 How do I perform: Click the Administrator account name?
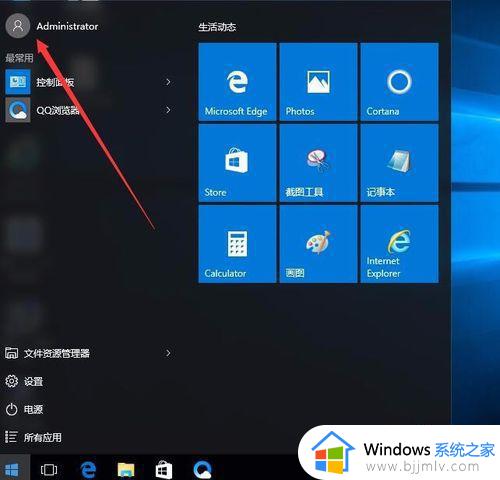tap(67, 26)
